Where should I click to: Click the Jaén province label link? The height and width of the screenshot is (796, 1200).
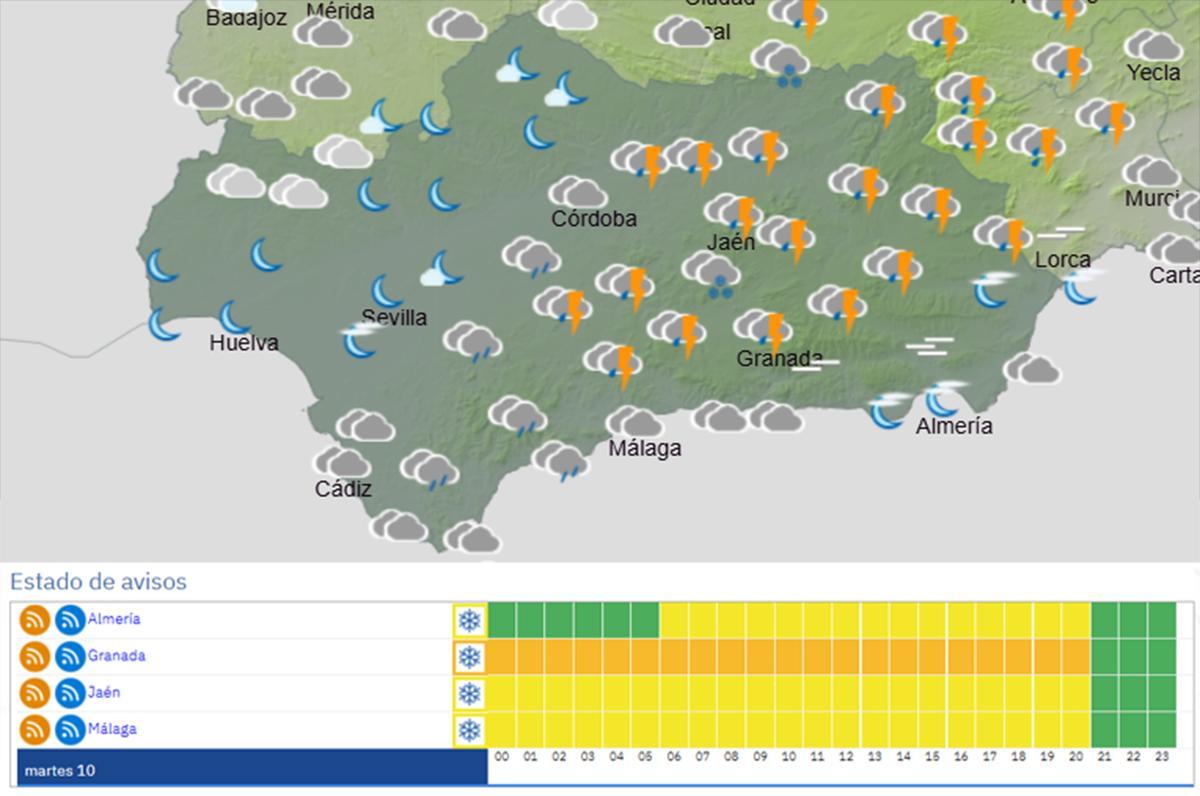pyautogui.click(x=104, y=692)
